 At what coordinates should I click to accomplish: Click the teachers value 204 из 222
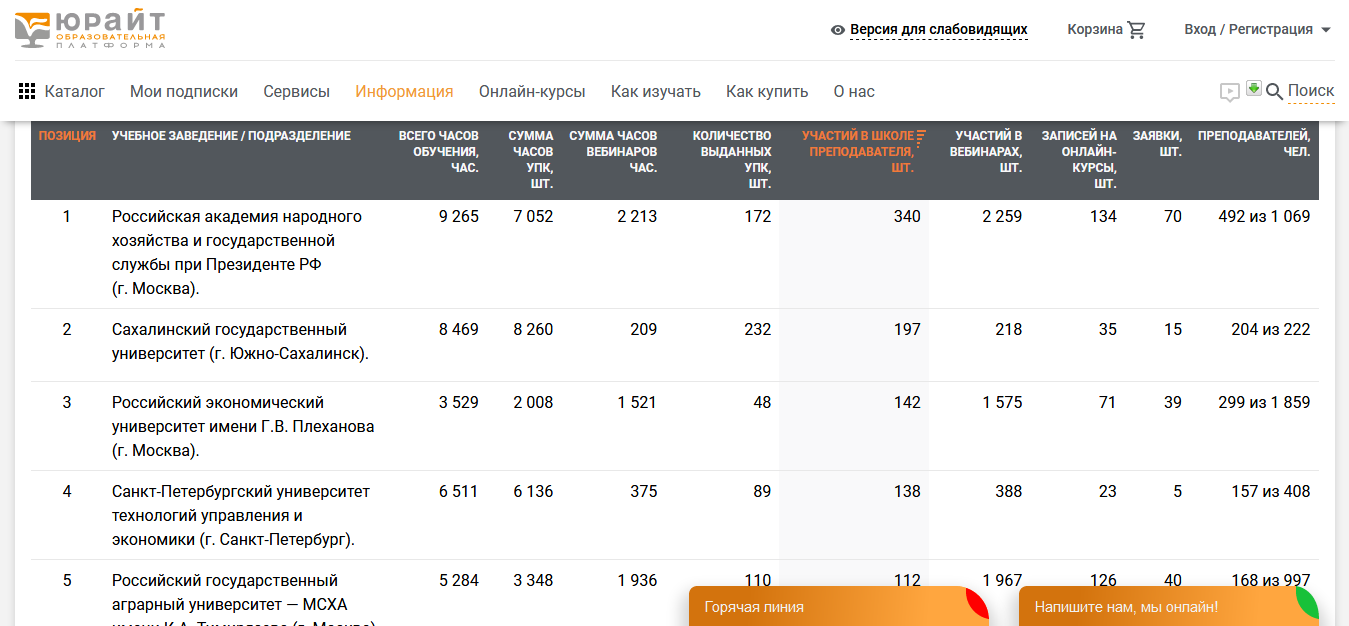point(1270,330)
